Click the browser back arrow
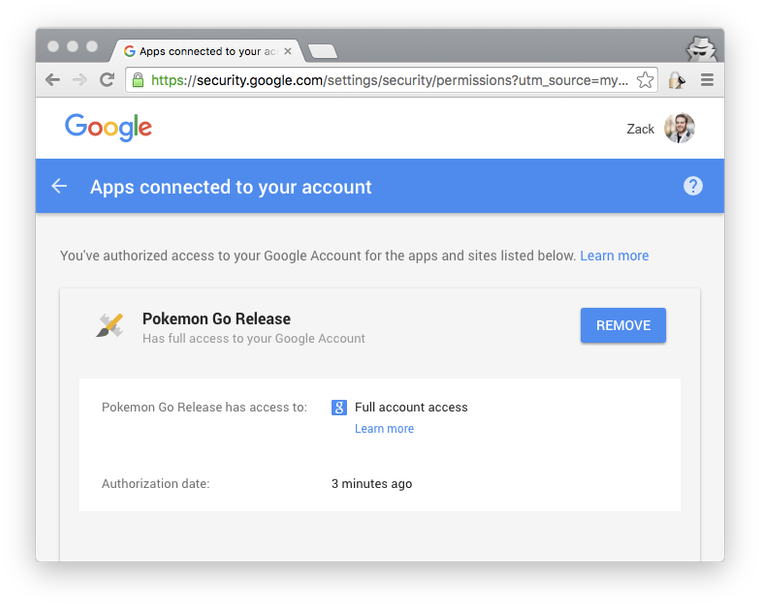The height and width of the screenshot is (604, 759). pos(53,80)
